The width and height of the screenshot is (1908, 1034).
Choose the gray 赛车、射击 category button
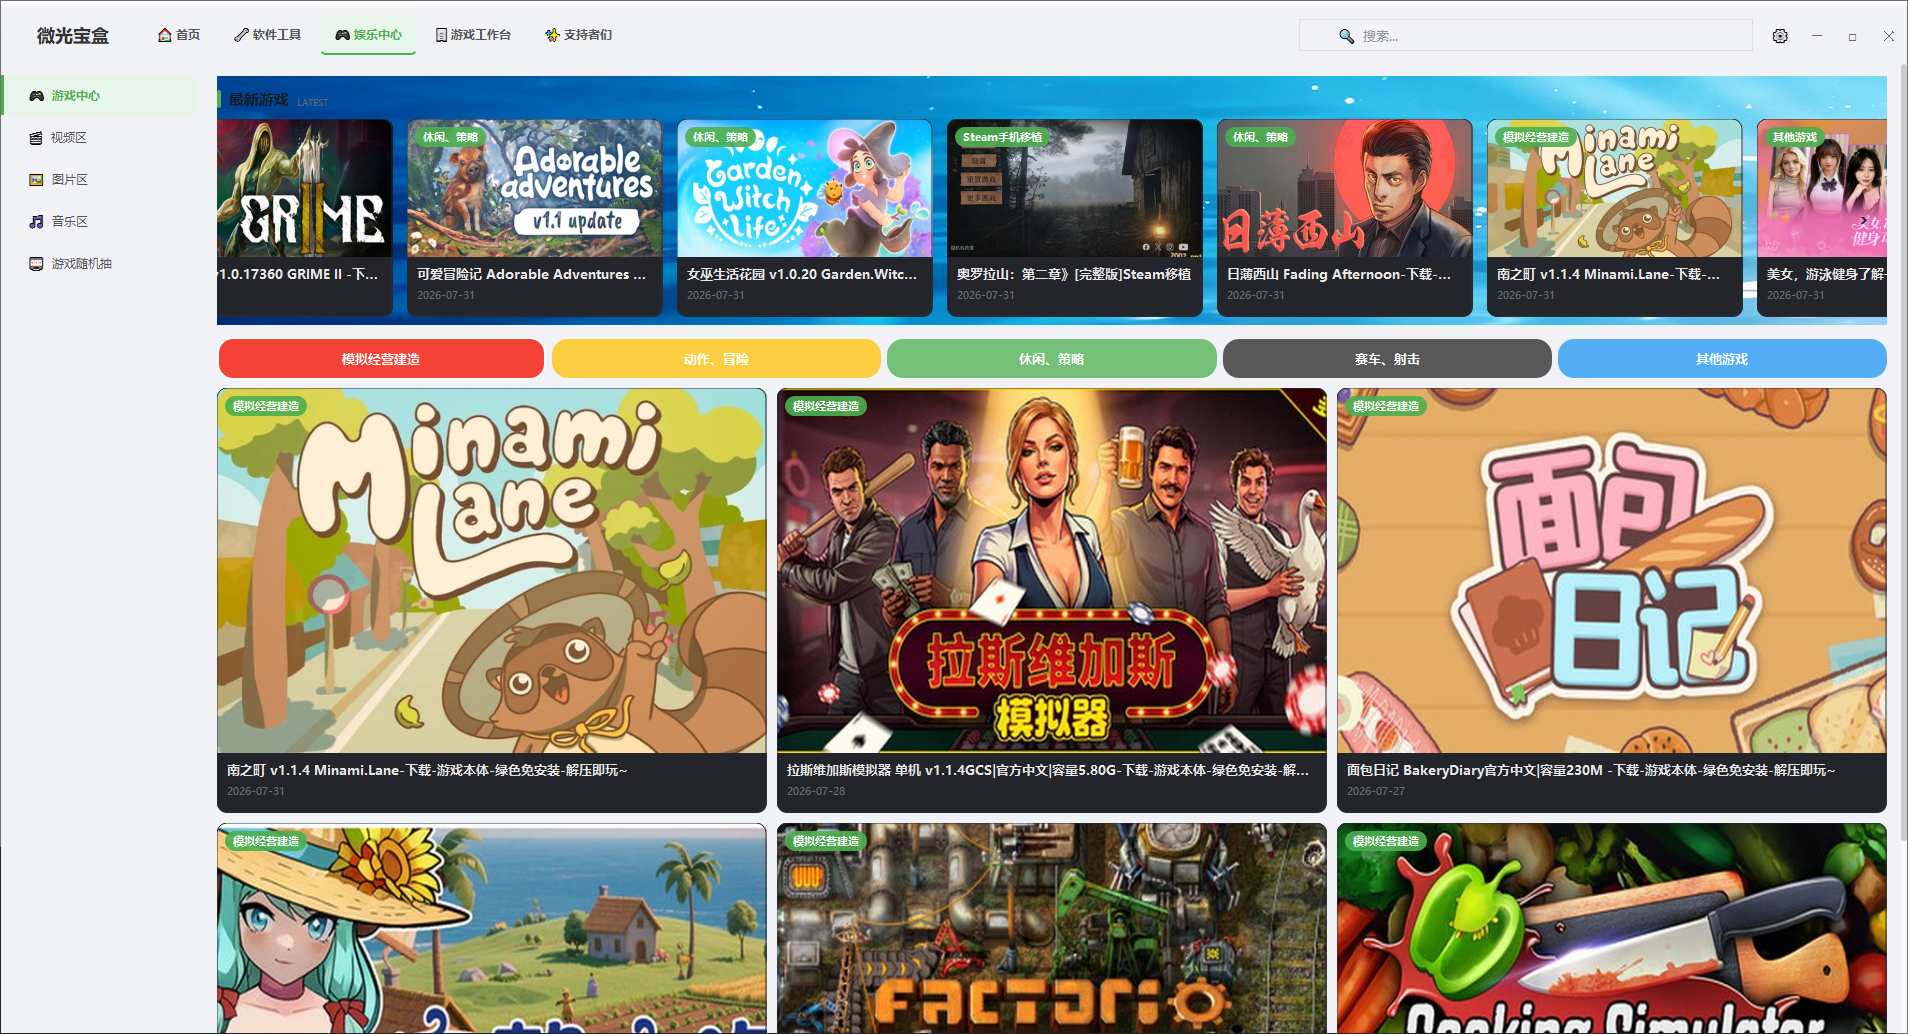1387,359
